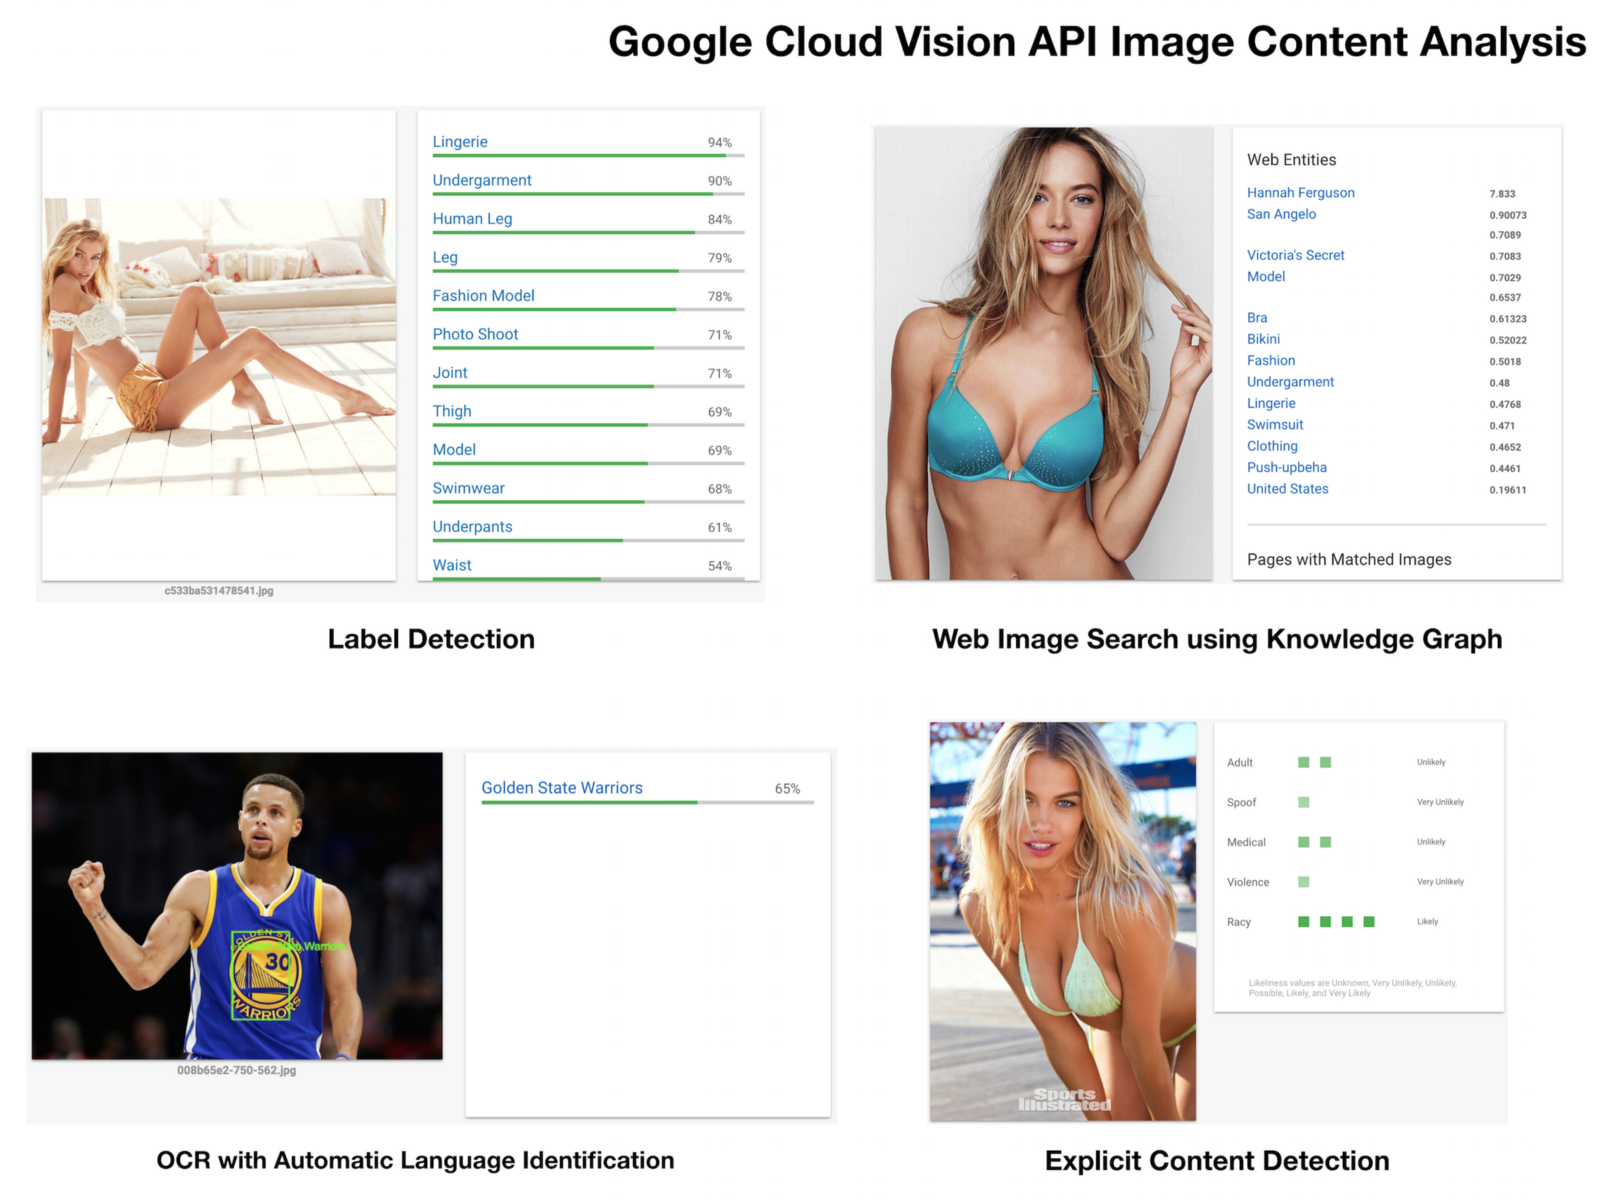Click the Web Entities section header

coord(1291,160)
